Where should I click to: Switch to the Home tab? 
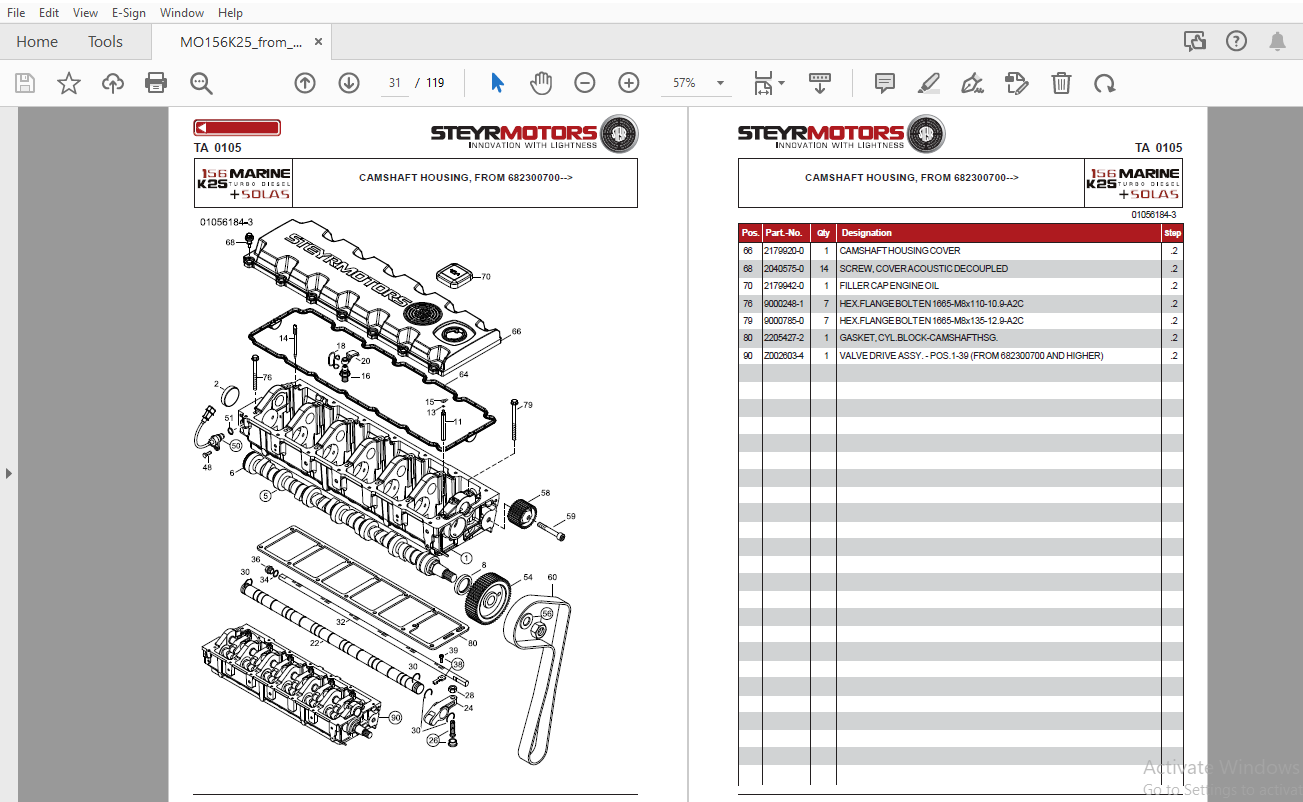coord(37,42)
